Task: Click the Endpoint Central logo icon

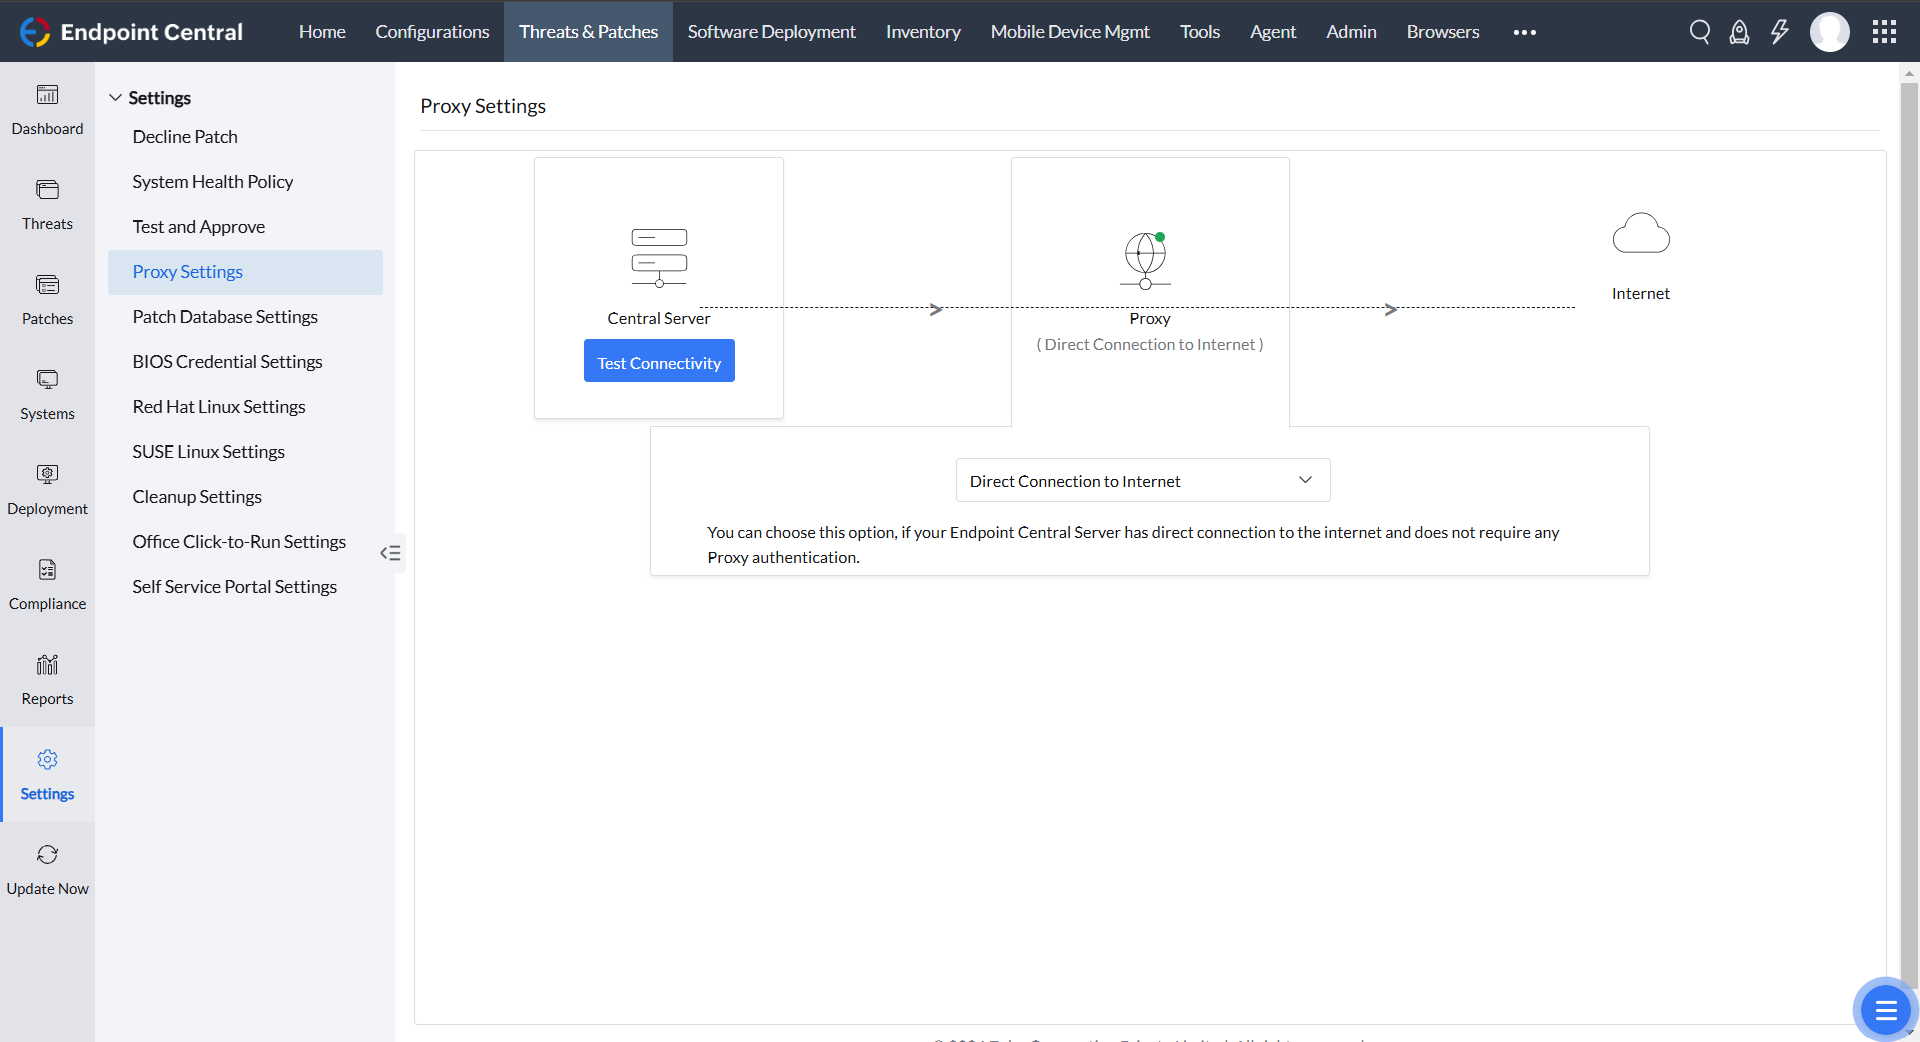Action: click(x=35, y=32)
